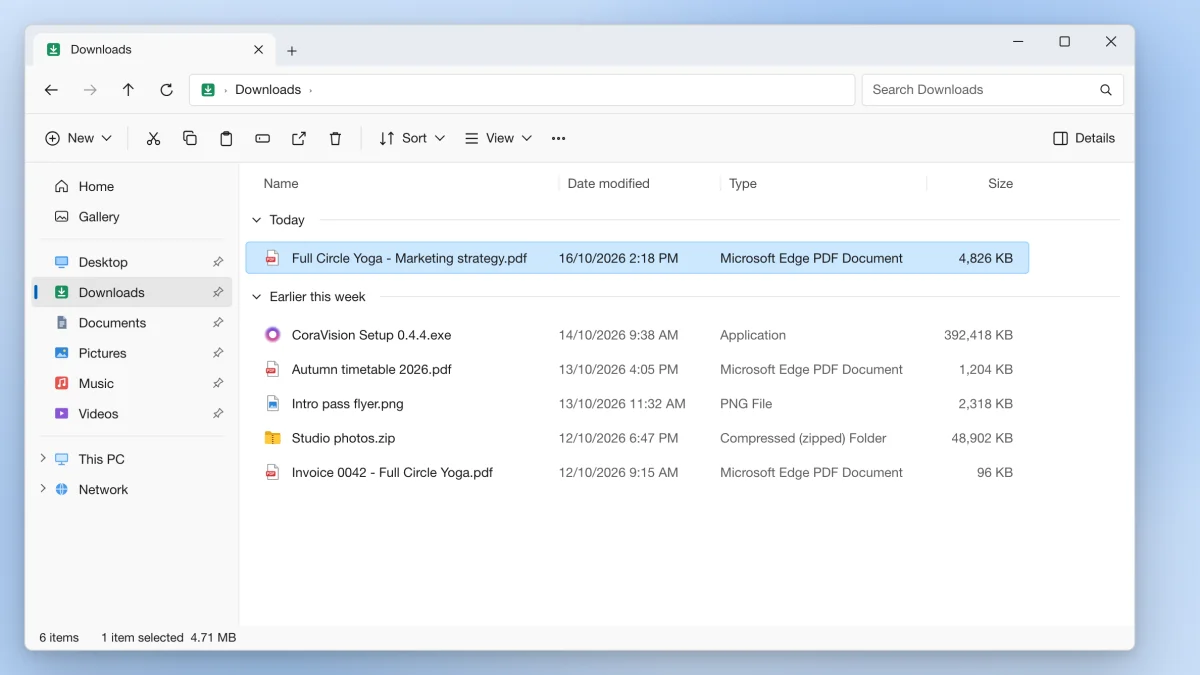Click the Cut scissors icon
The image size is (1200, 675).
[153, 138]
